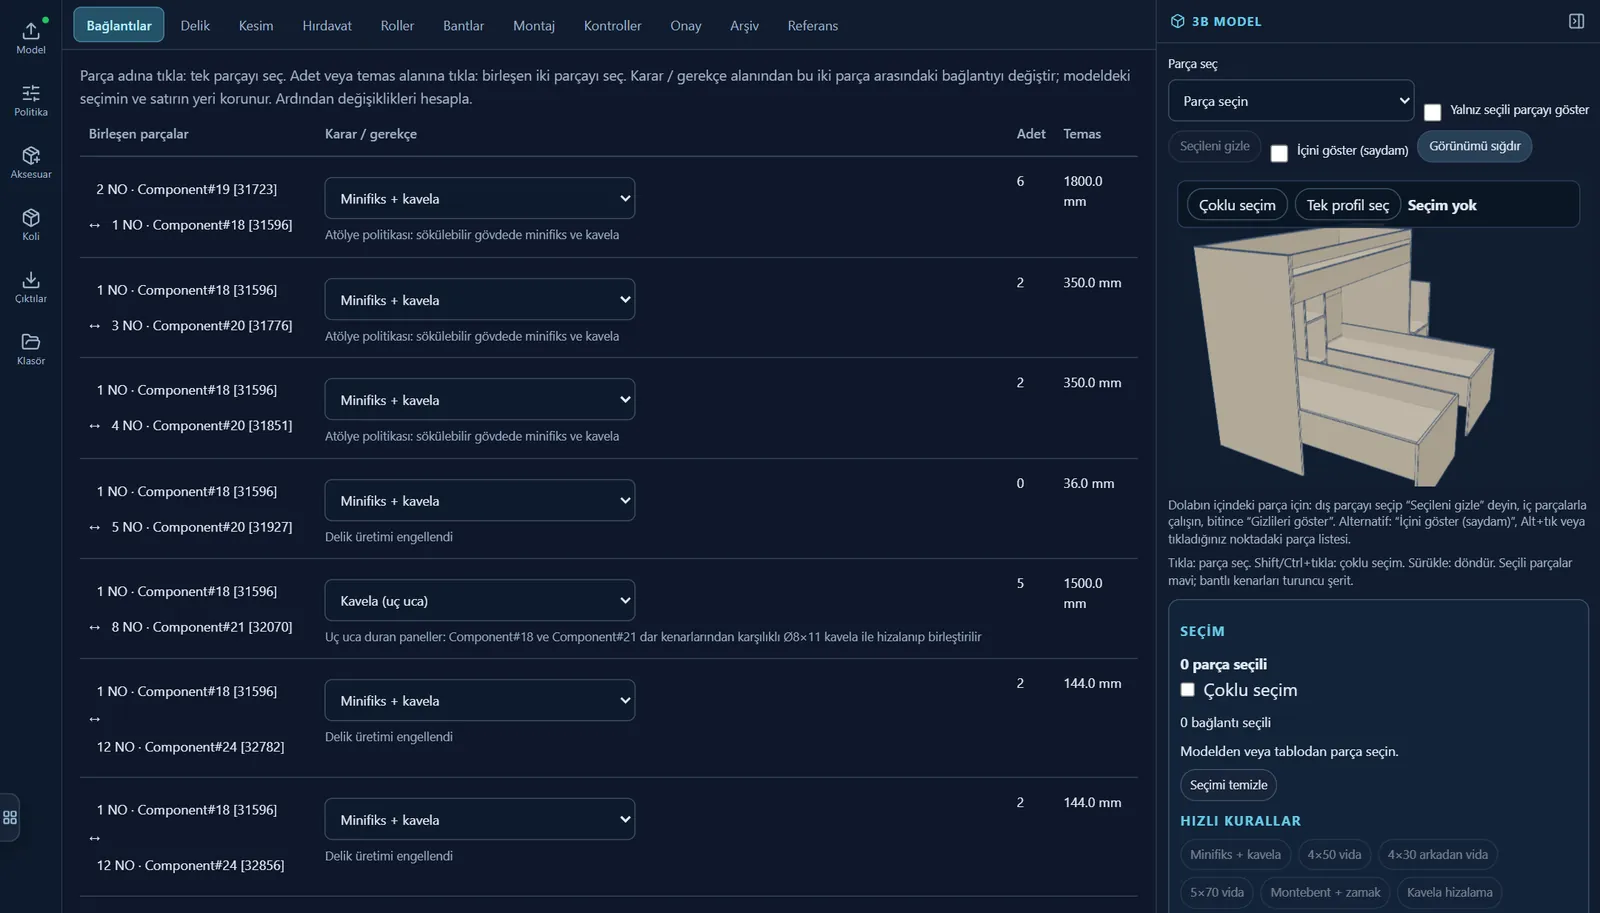Viewport: 1600px width, 913px height.
Task: Open decision dropdown for Component#20 [31776] row
Action: (480, 299)
